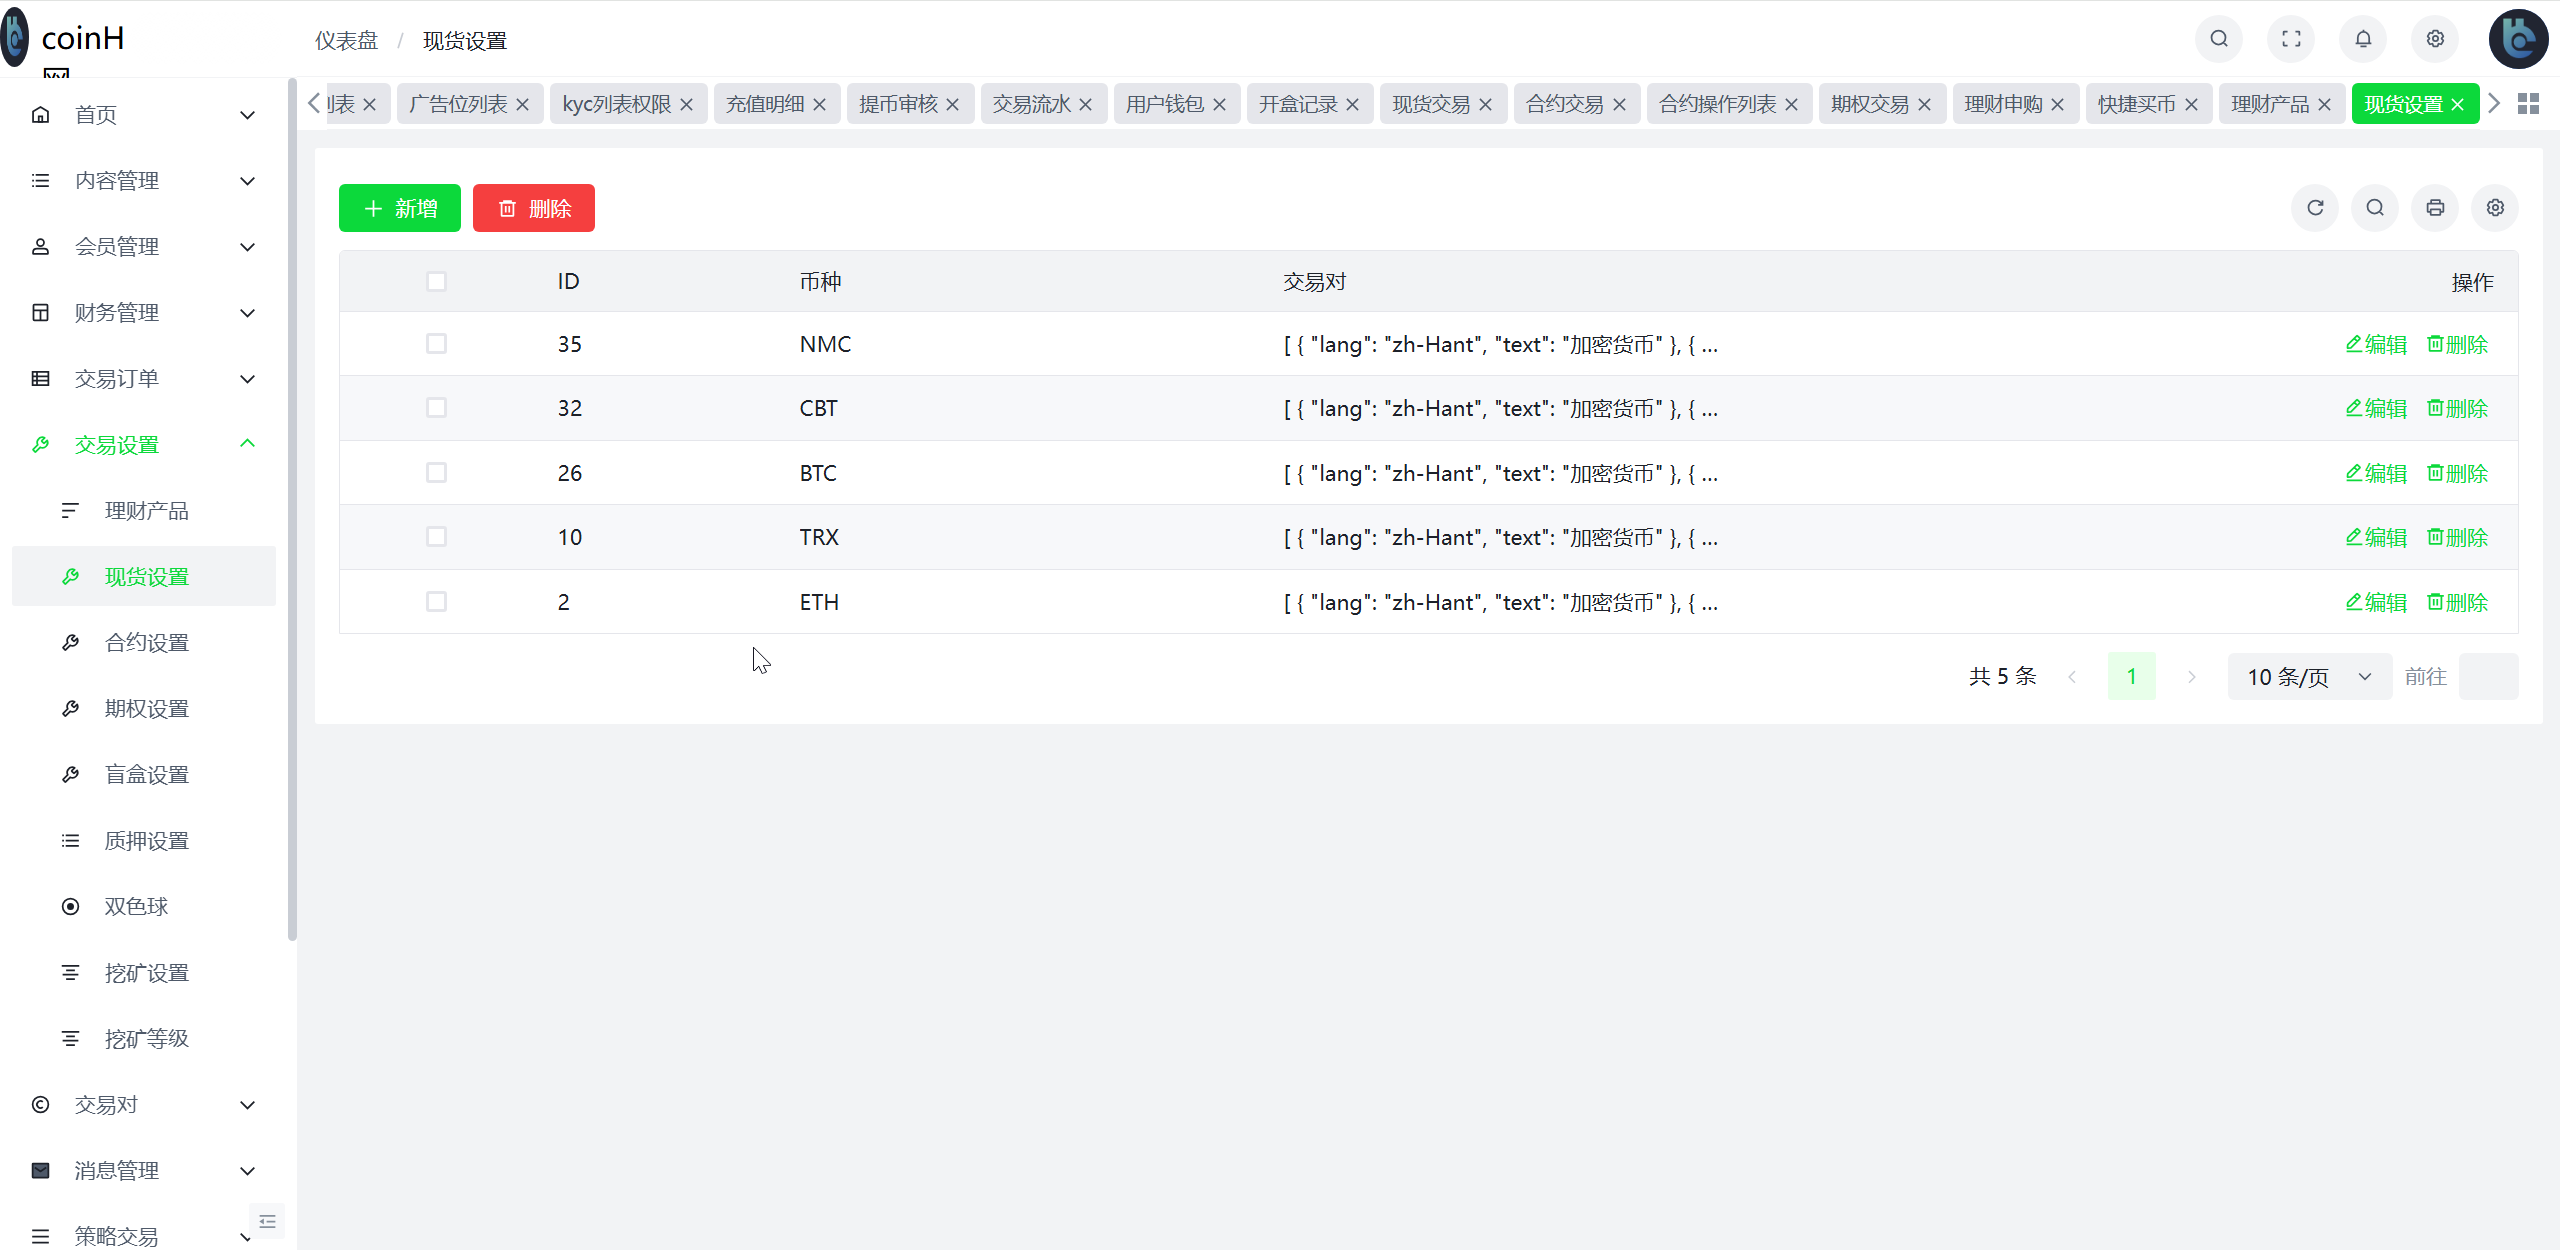This screenshot has width=2560, height=1250.
Task: Click the green 新增 button
Action: 399,208
